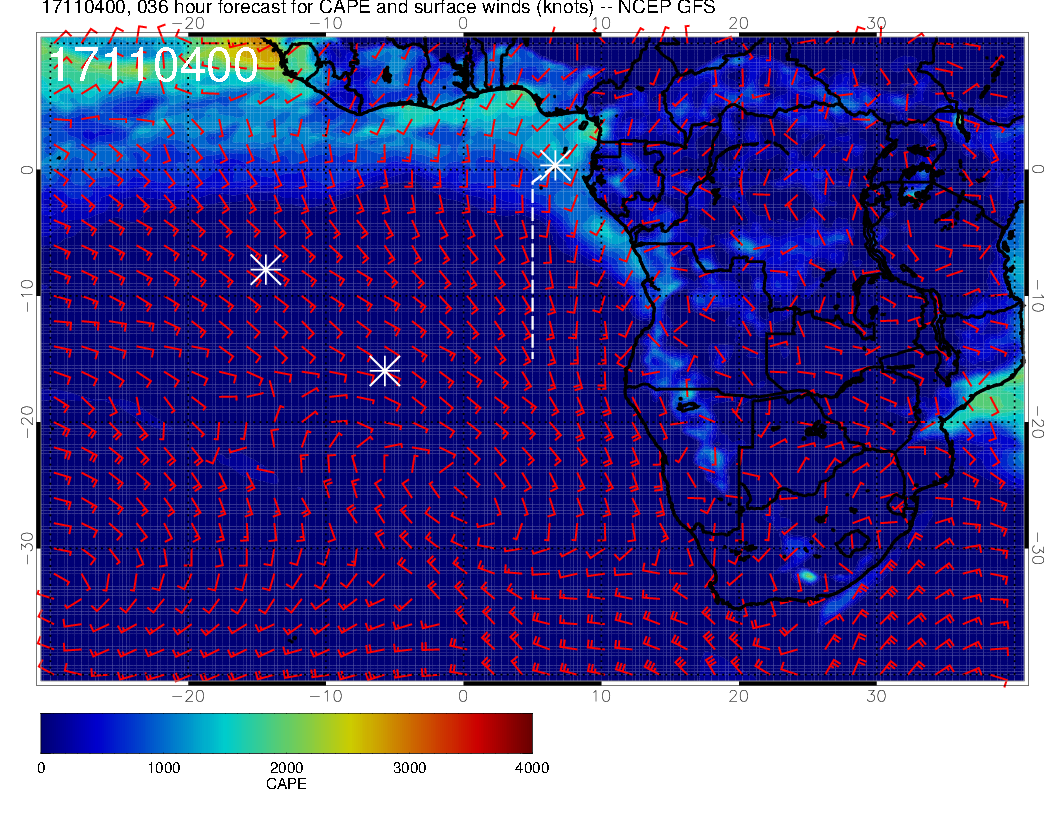Click inside the Lesotho border outline
This screenshot has height=816, width=1056.
[x=852, y=543]
